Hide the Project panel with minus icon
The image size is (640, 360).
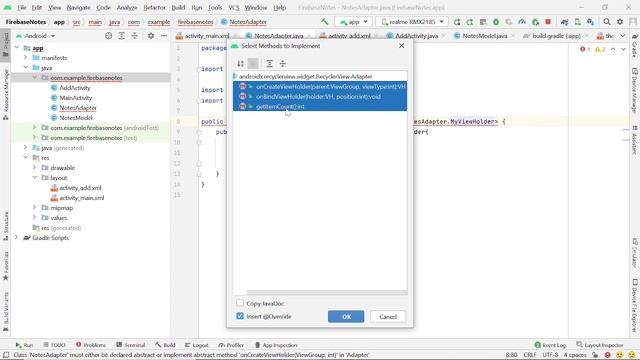164,36
